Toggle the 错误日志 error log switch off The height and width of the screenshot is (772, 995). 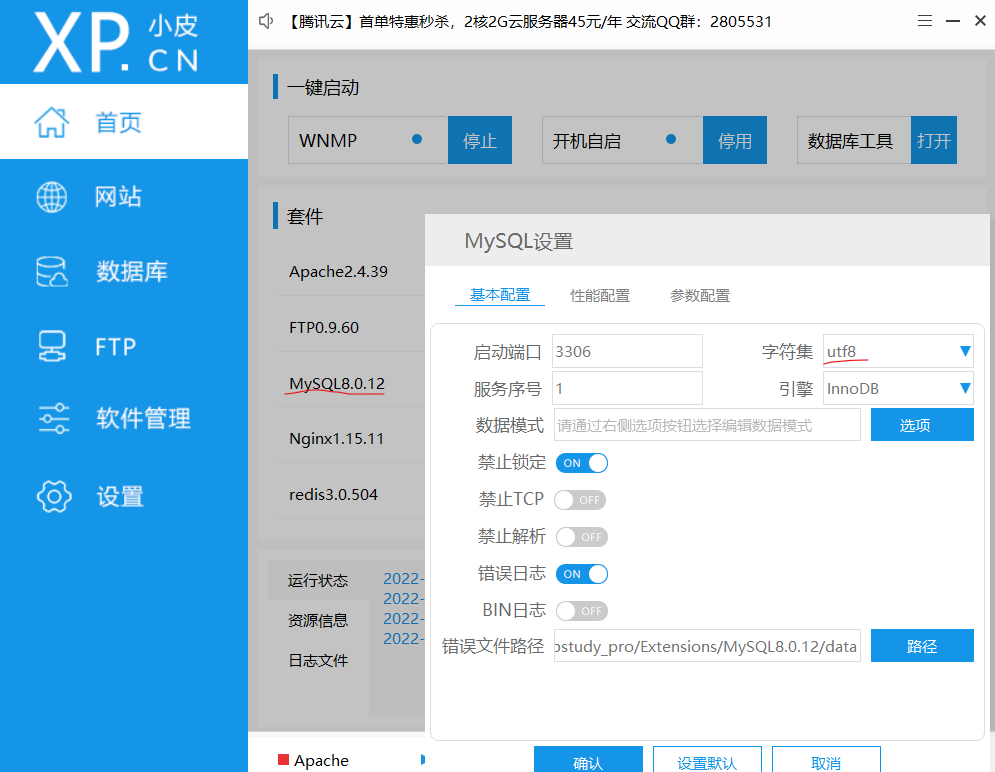pyautogui.click(x=581, y=573)
